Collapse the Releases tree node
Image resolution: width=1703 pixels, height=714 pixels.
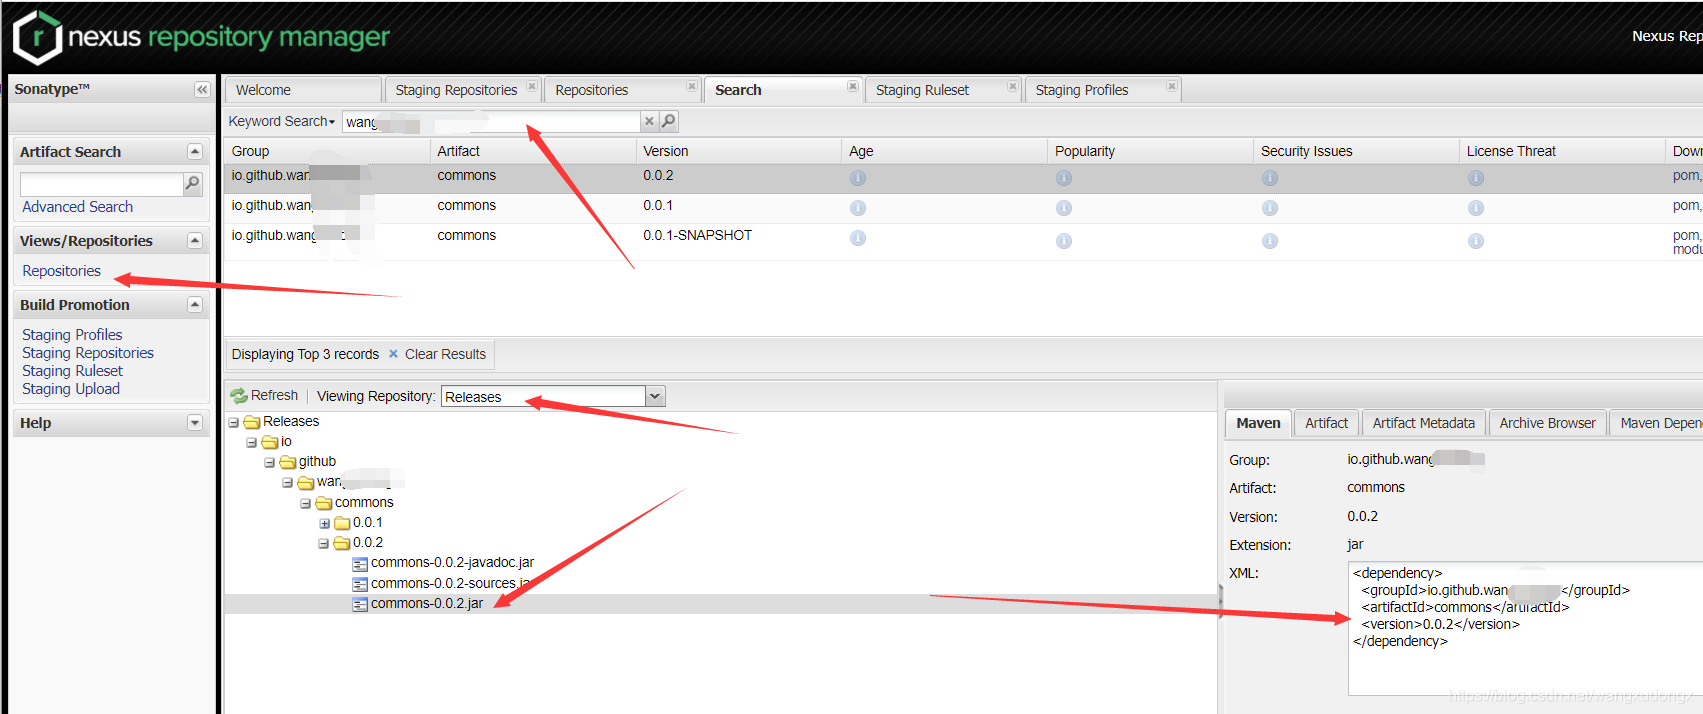[x=234, y=422]
